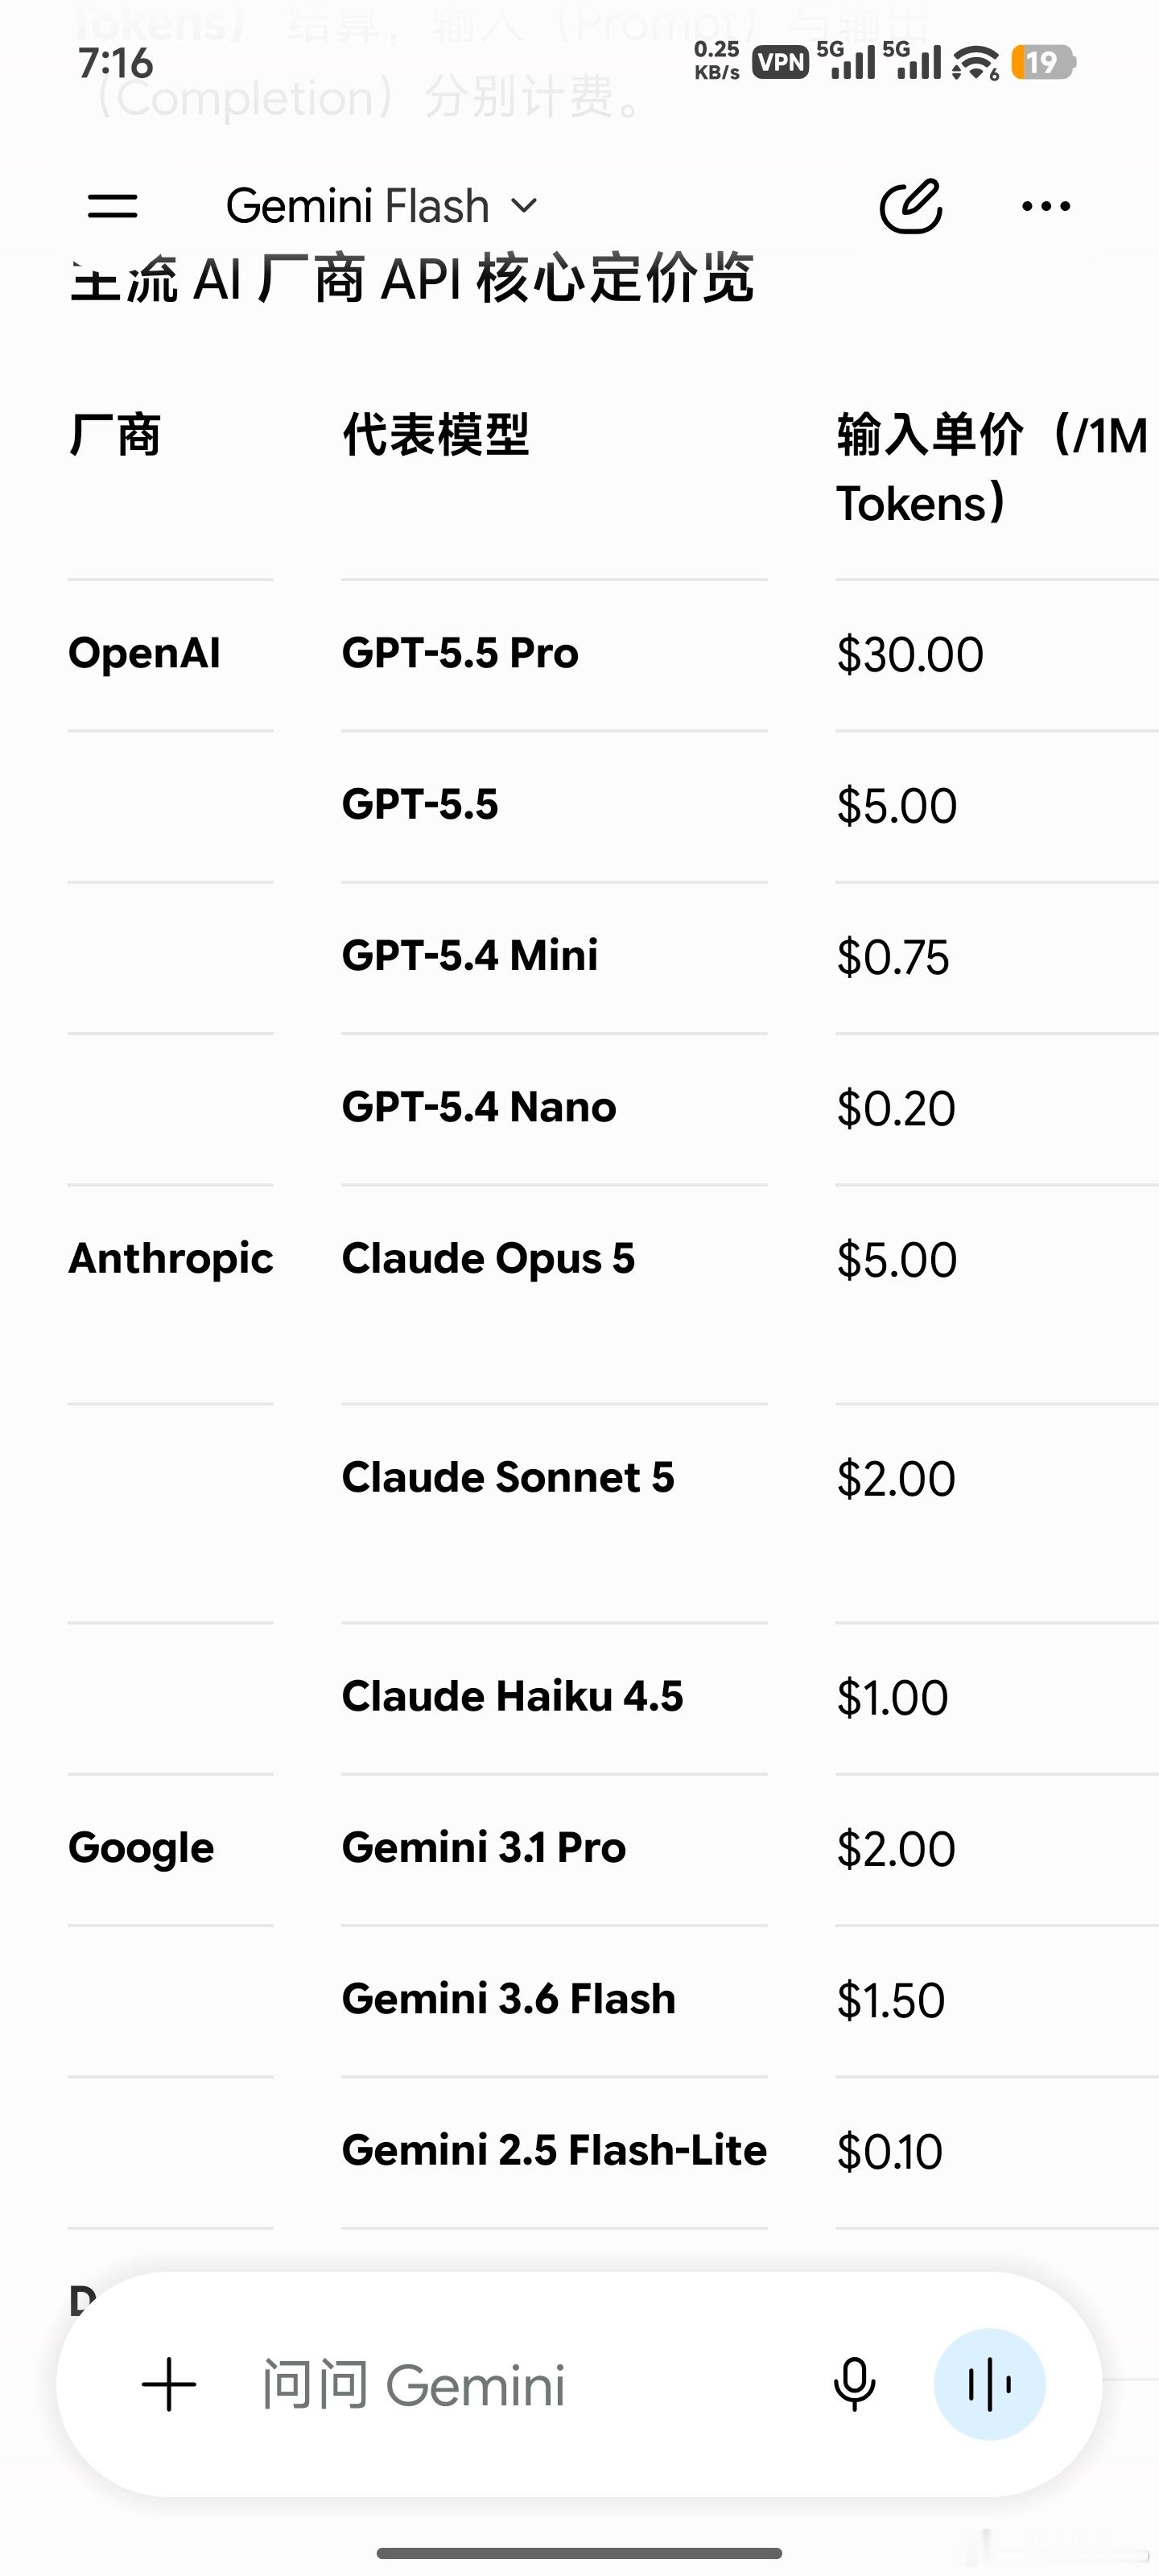Tap the microphone voice input icon
1159x2576 pixels.
click(x=854, y=2385)
